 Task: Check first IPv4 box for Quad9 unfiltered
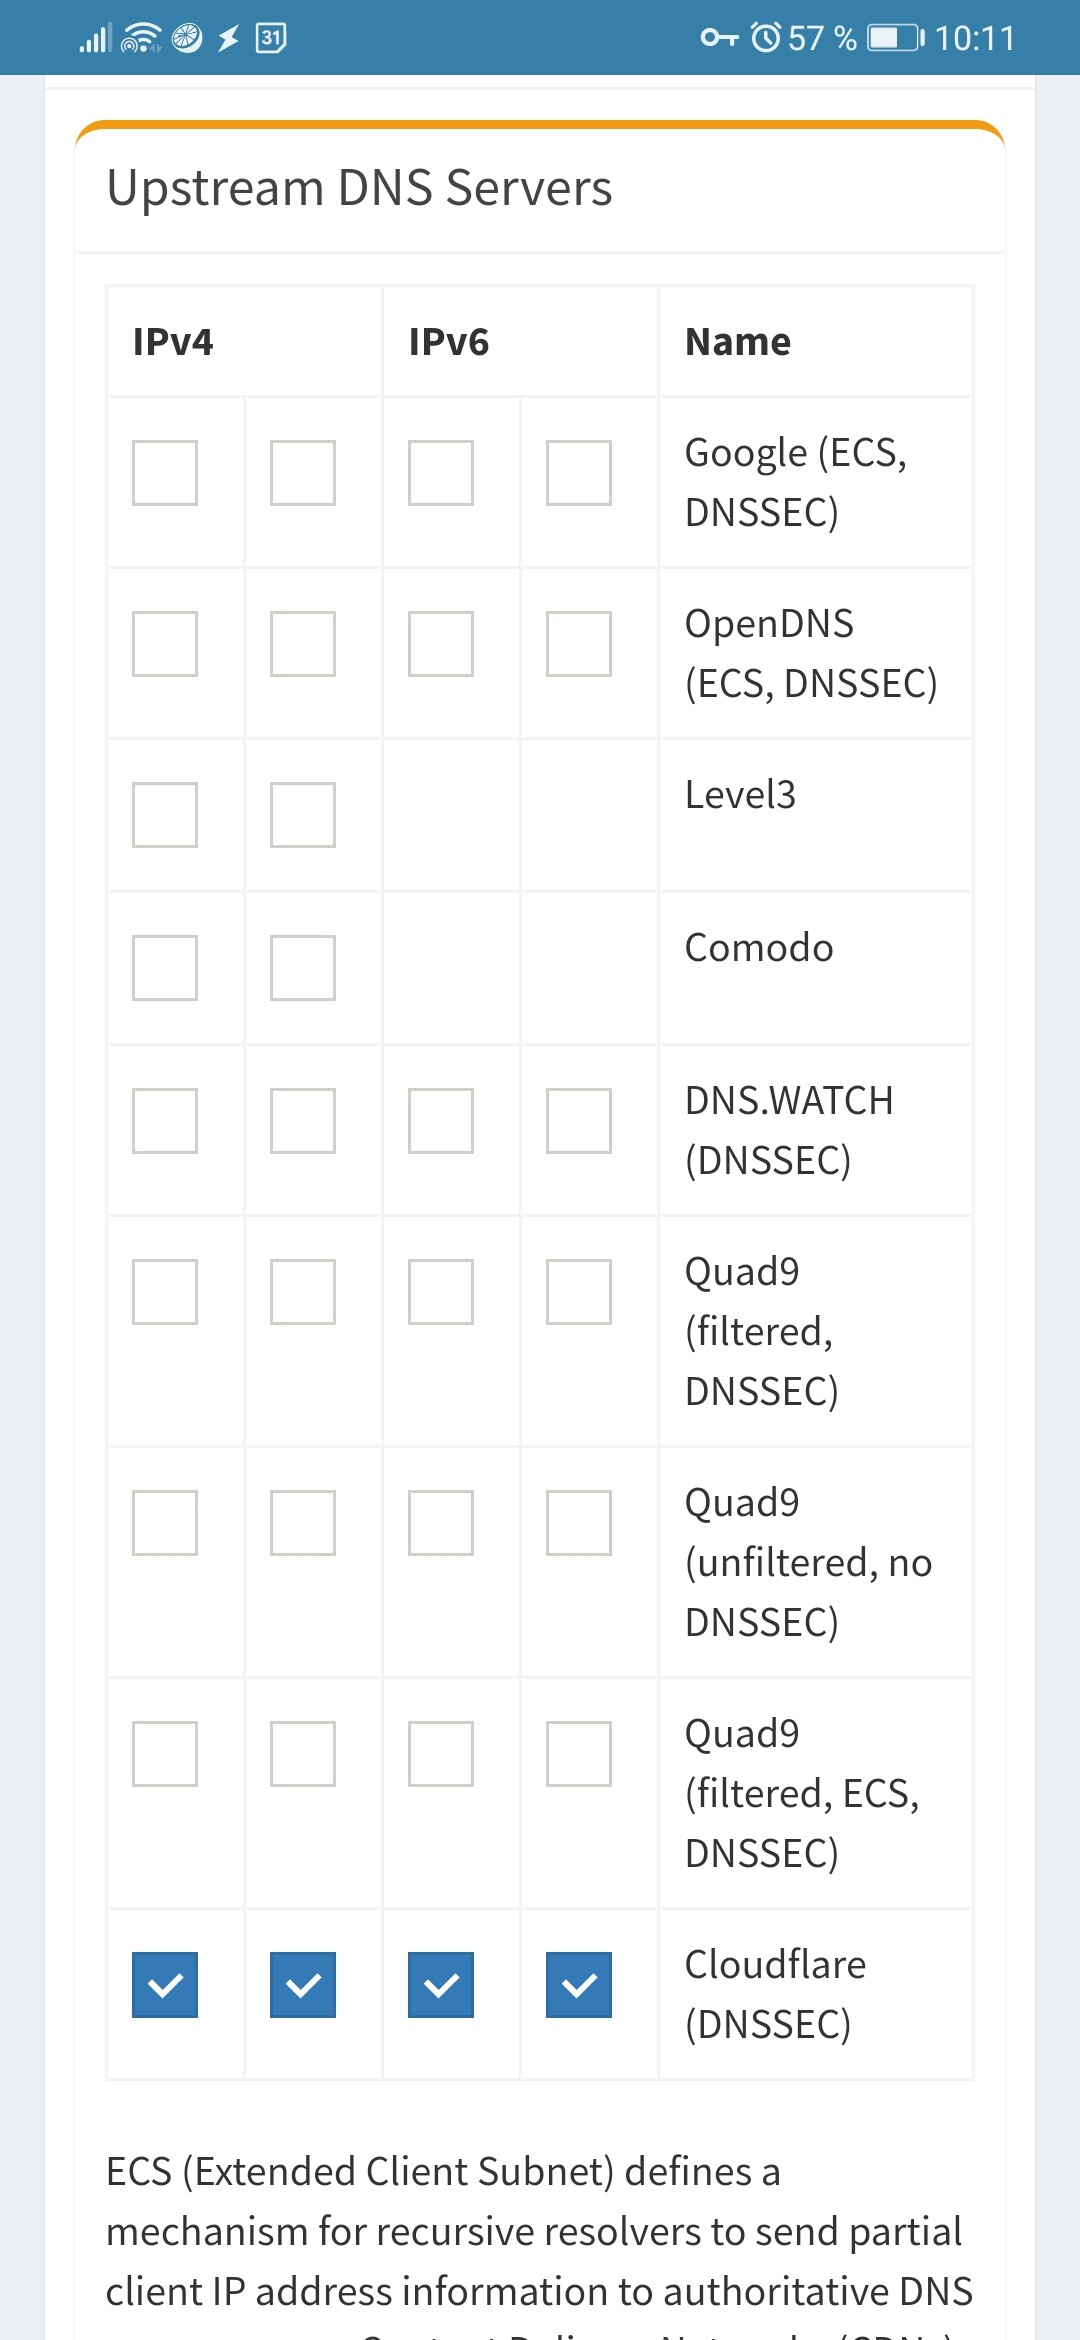[165, 1523]
